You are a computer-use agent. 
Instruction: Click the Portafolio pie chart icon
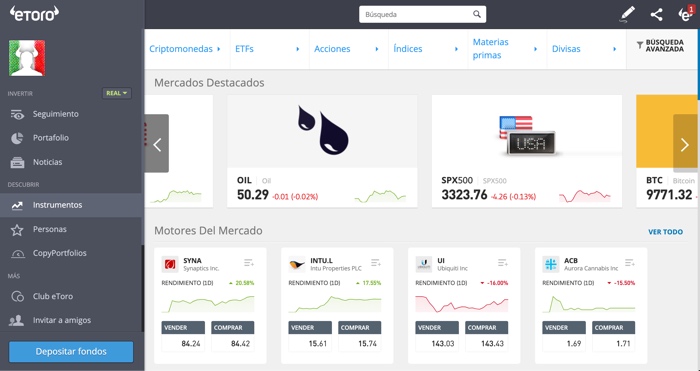17,138
